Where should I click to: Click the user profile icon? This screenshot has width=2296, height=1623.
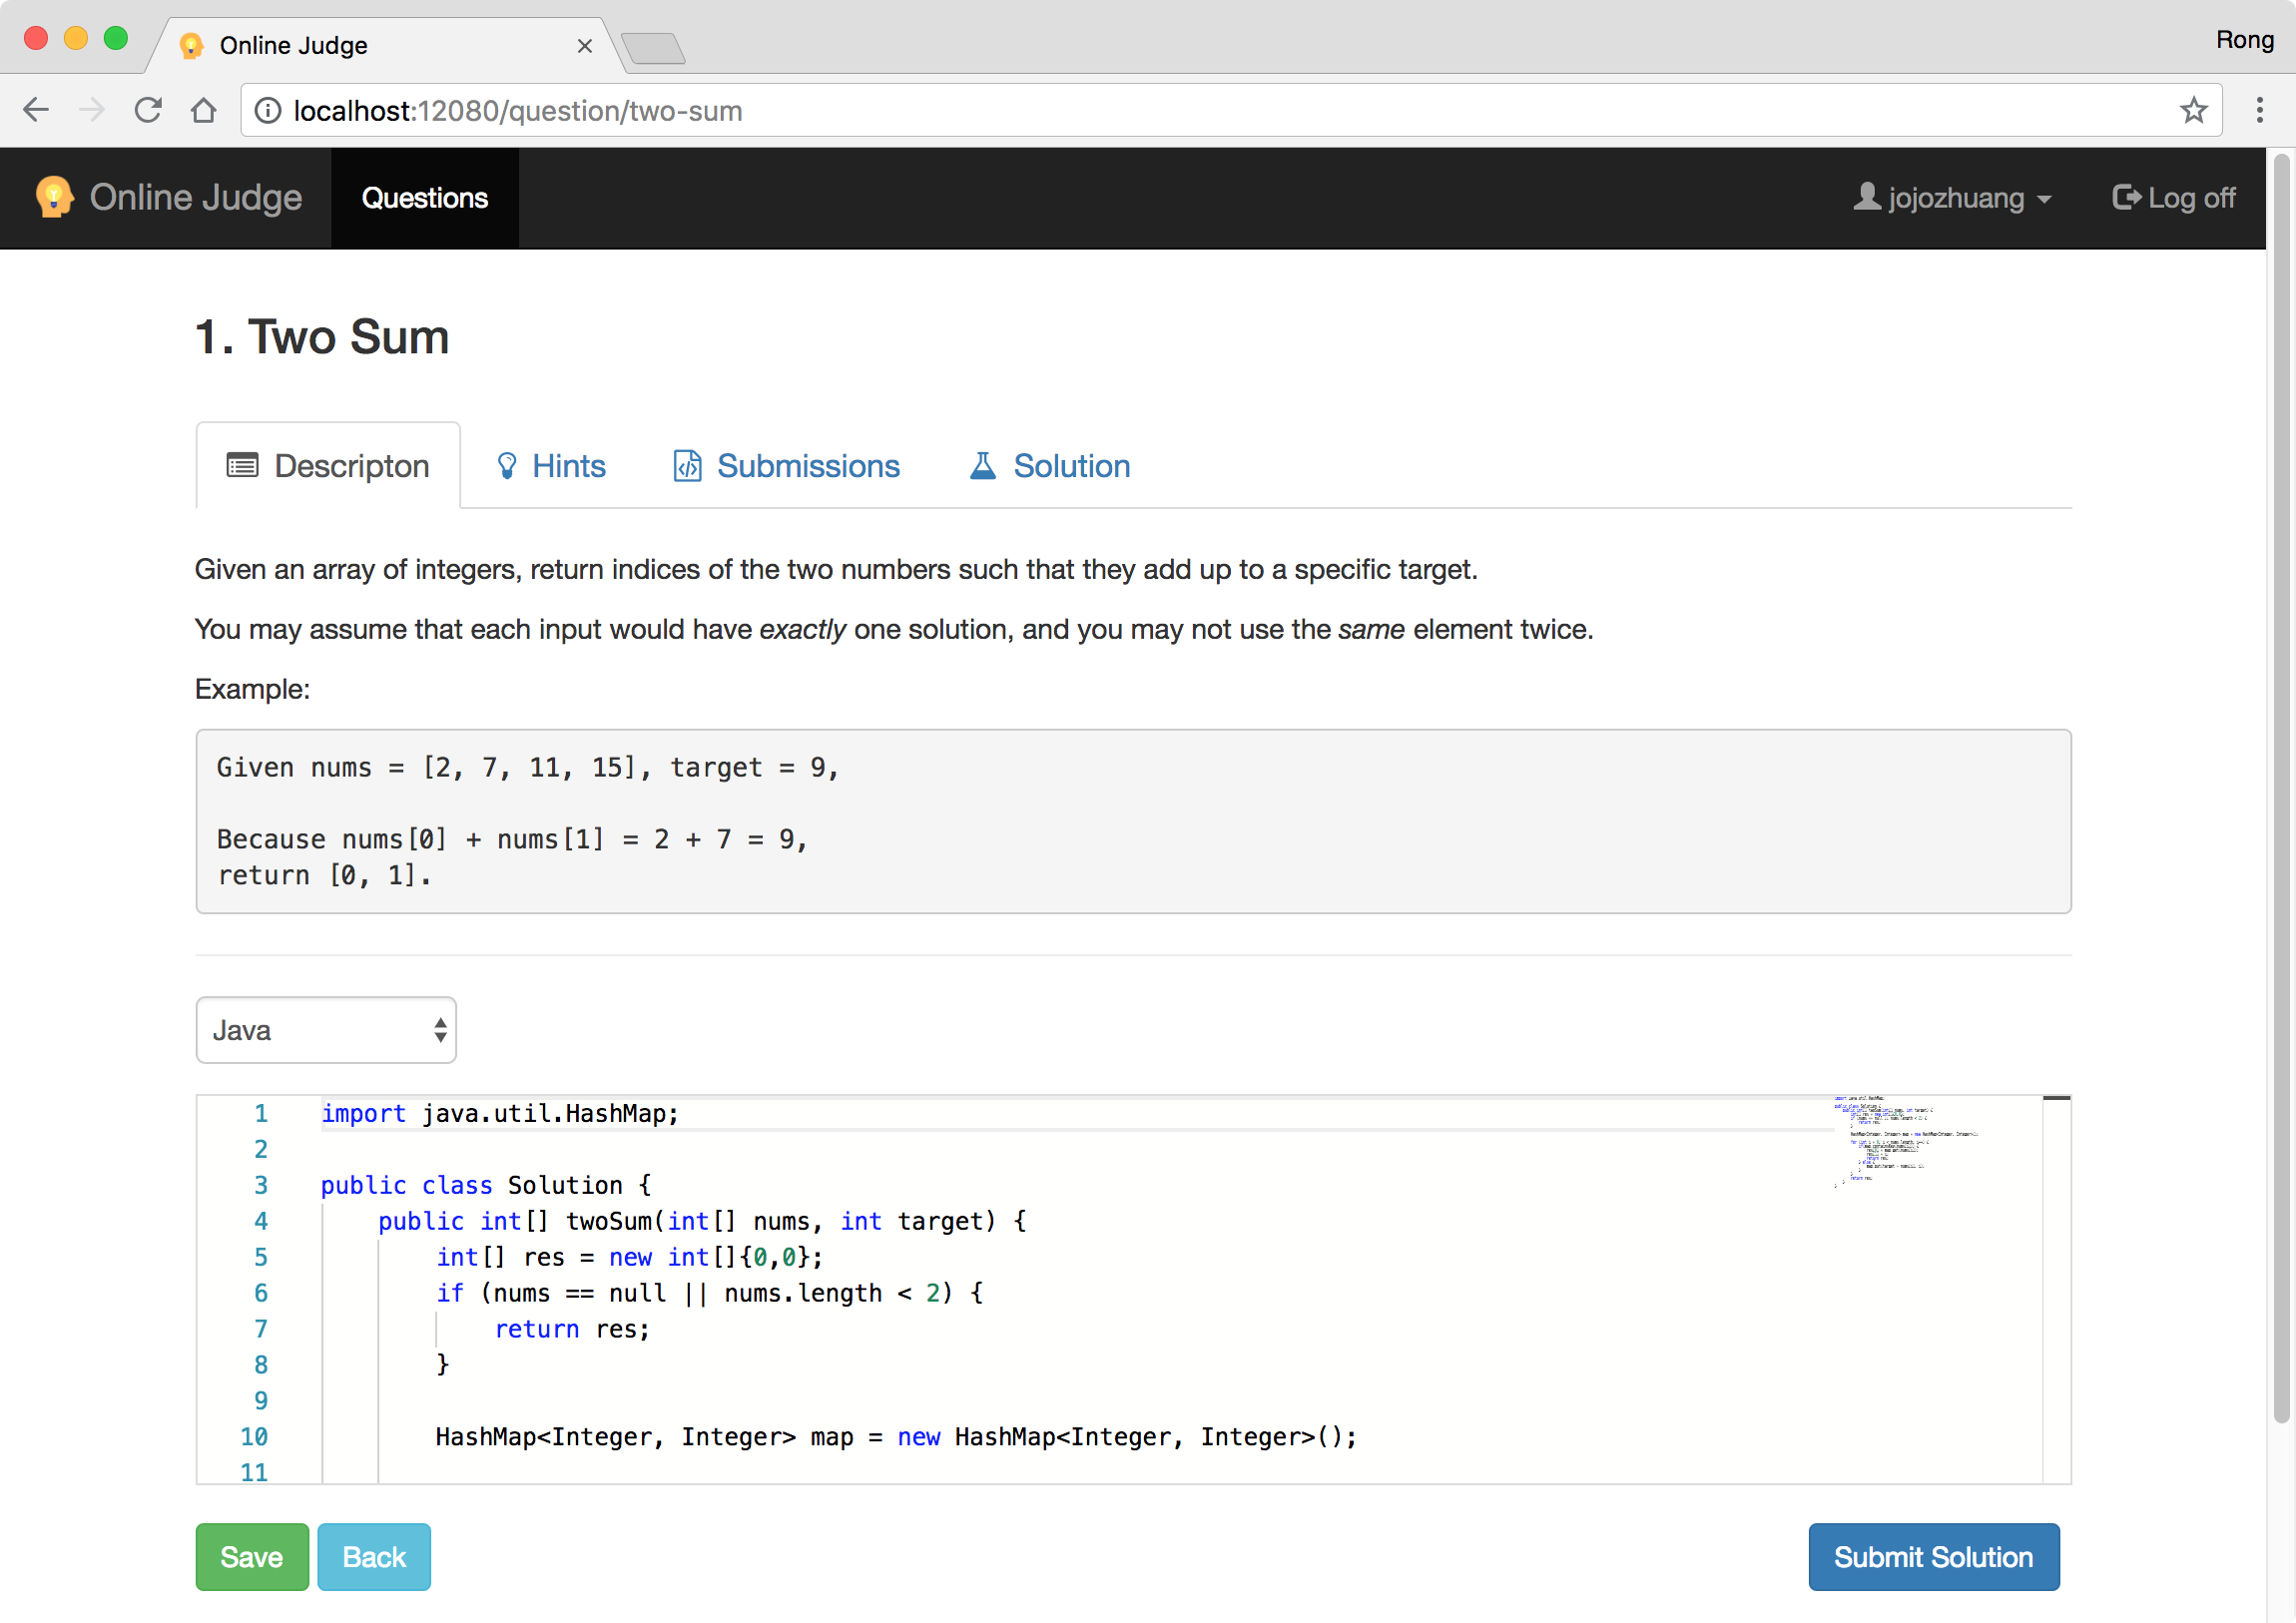pyautogui.click(x=1866, y=196)
